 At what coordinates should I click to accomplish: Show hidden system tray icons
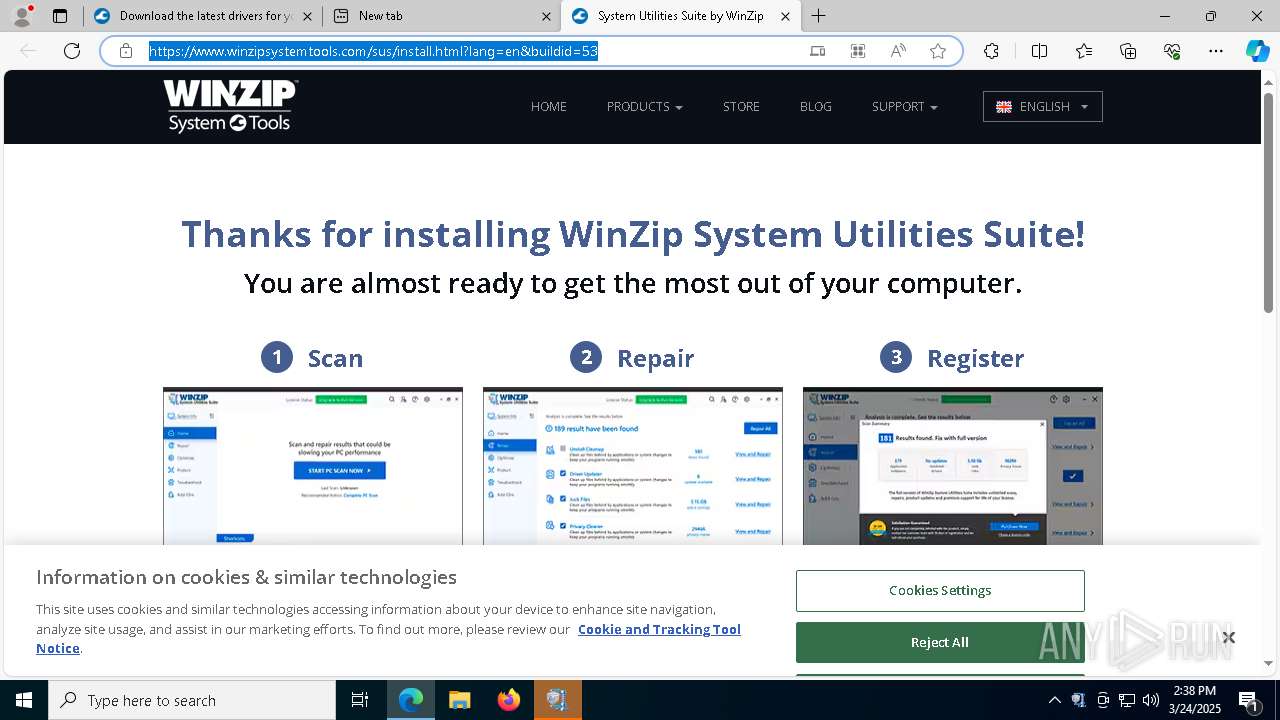click(1055, 700)
